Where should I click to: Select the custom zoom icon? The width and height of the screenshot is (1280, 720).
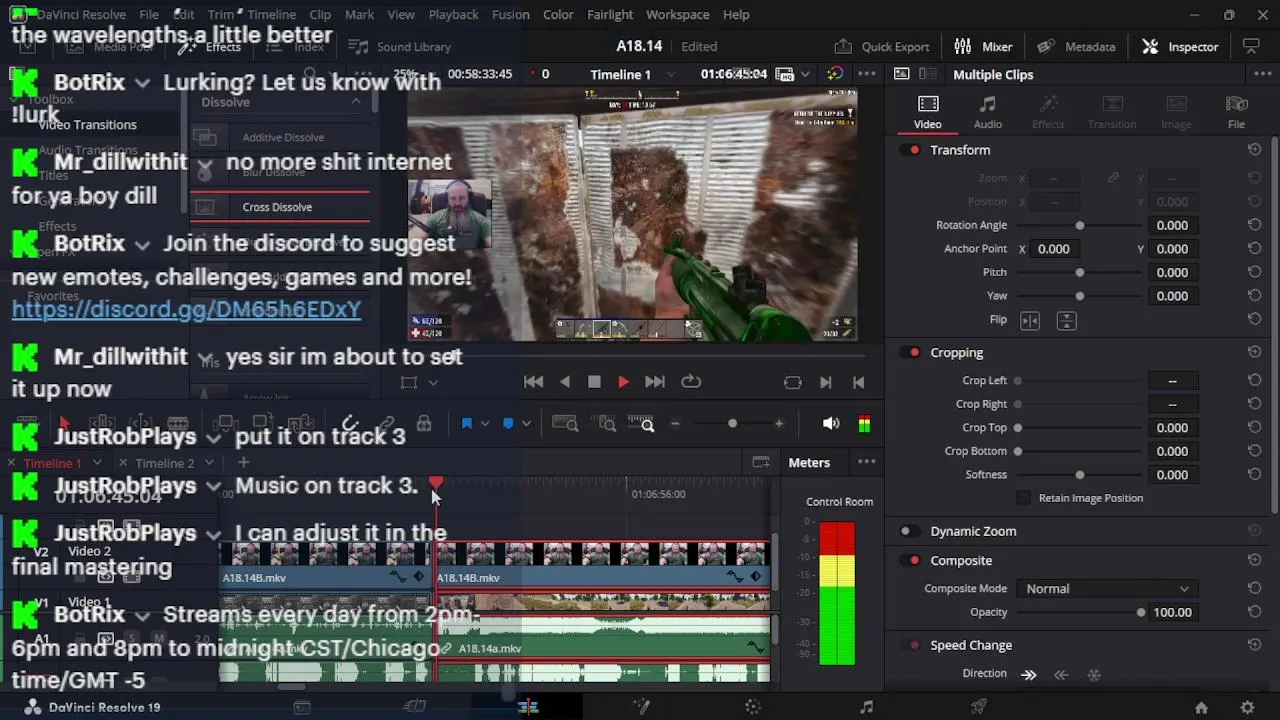[x=641, y=424]
